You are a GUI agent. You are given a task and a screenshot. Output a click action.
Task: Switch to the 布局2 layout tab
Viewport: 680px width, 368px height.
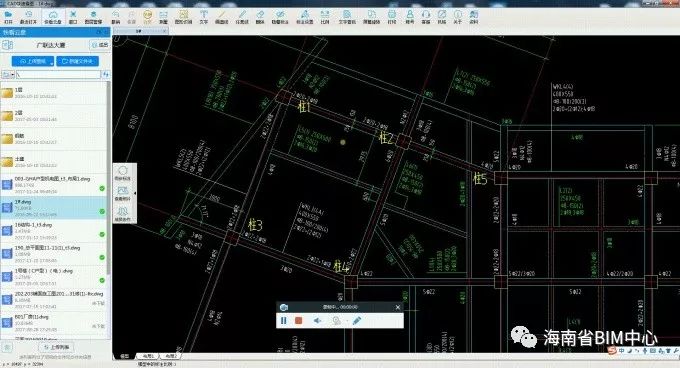click(170, 356)
